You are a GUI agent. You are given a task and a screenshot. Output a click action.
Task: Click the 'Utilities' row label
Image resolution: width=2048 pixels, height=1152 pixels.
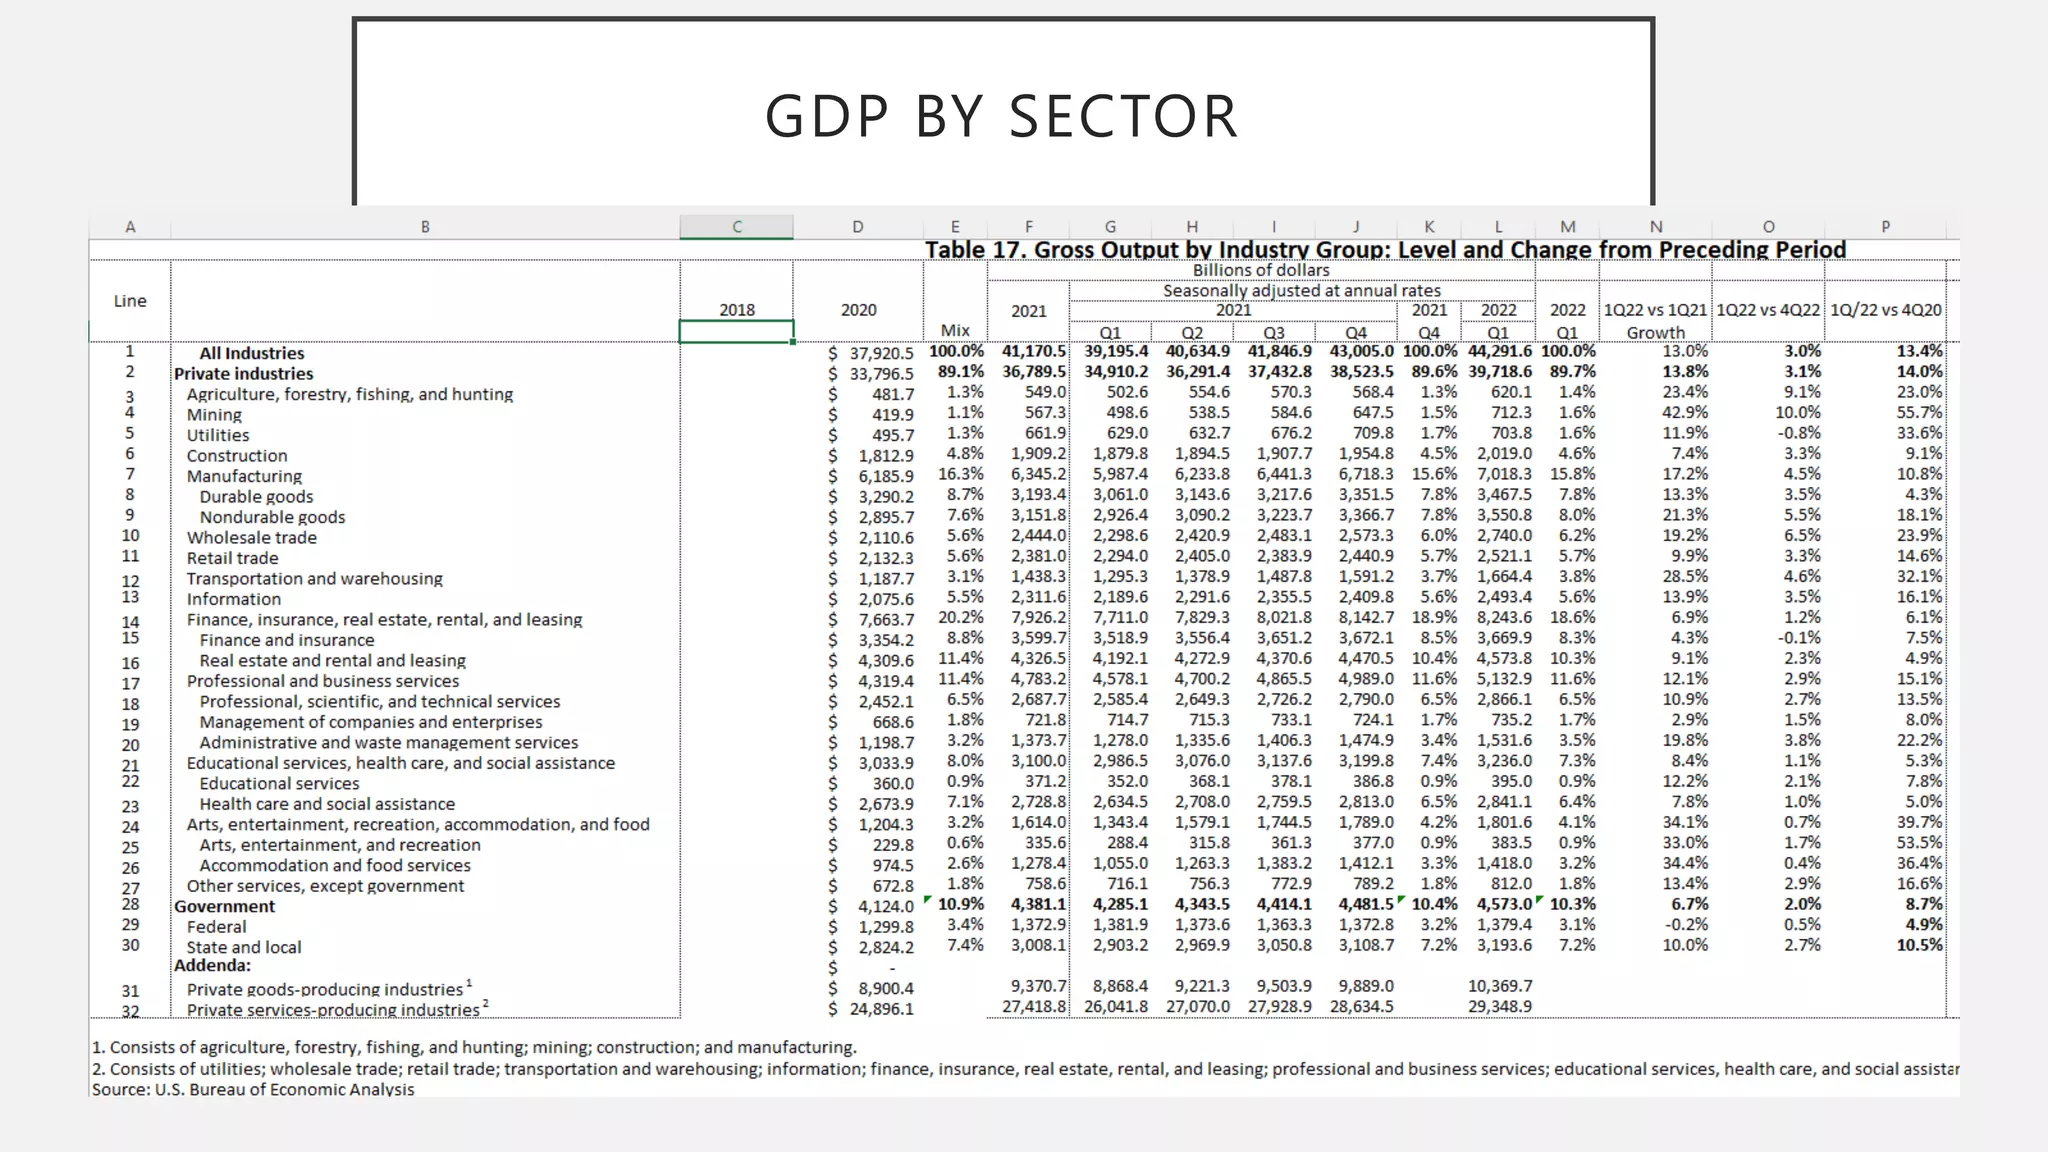pyautogui.click(x=218, y=435)
